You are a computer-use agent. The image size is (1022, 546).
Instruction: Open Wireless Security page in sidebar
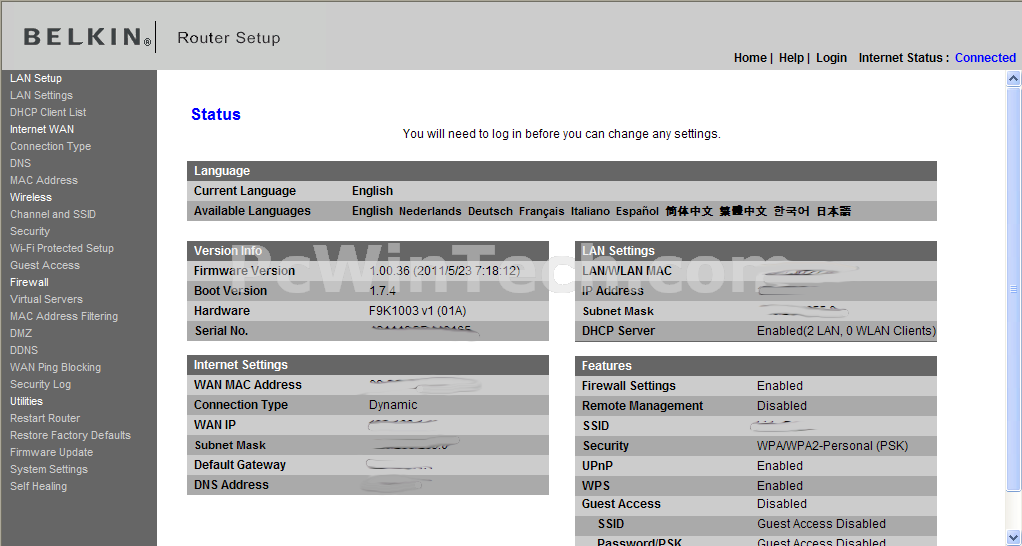point(29,231)
